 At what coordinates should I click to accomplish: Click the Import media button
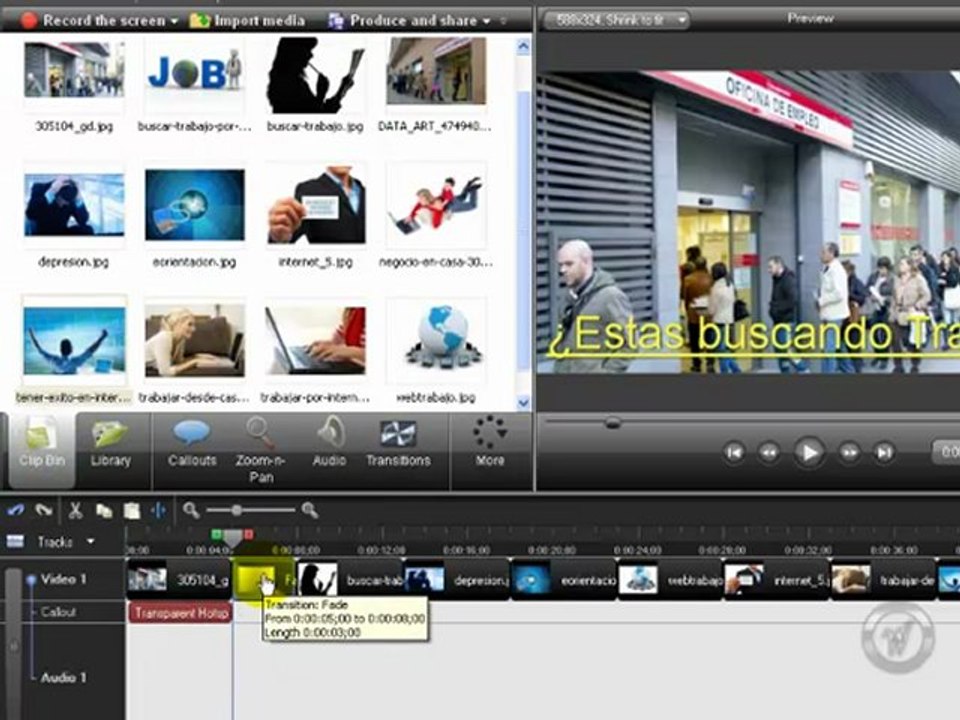tap(247, 21)
